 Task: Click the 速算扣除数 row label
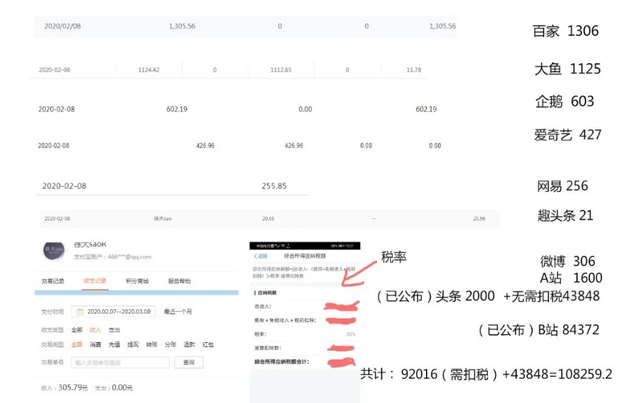268,348
